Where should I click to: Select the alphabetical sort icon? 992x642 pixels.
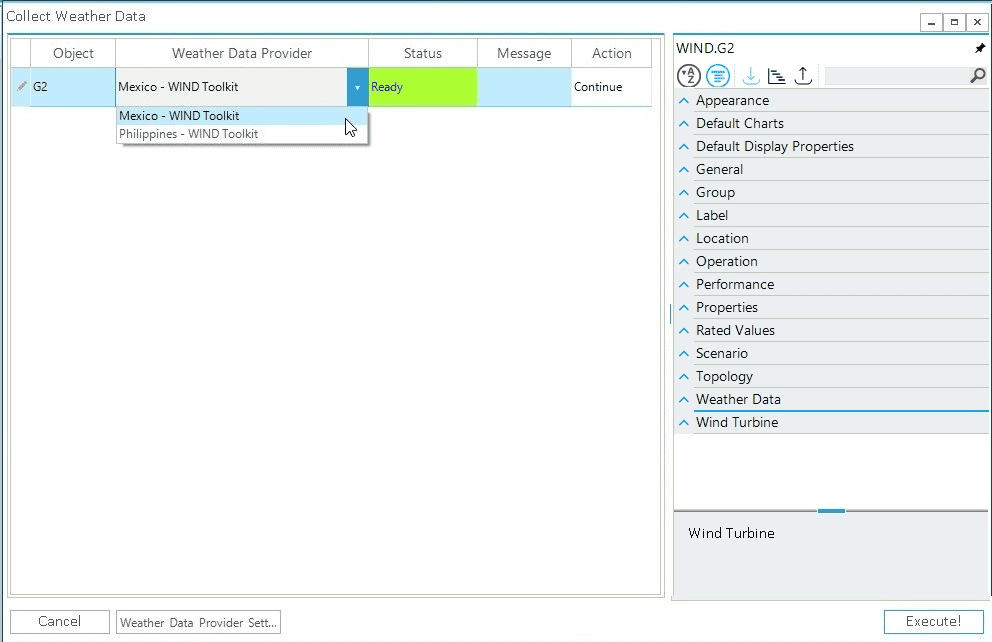click(689, 75)
